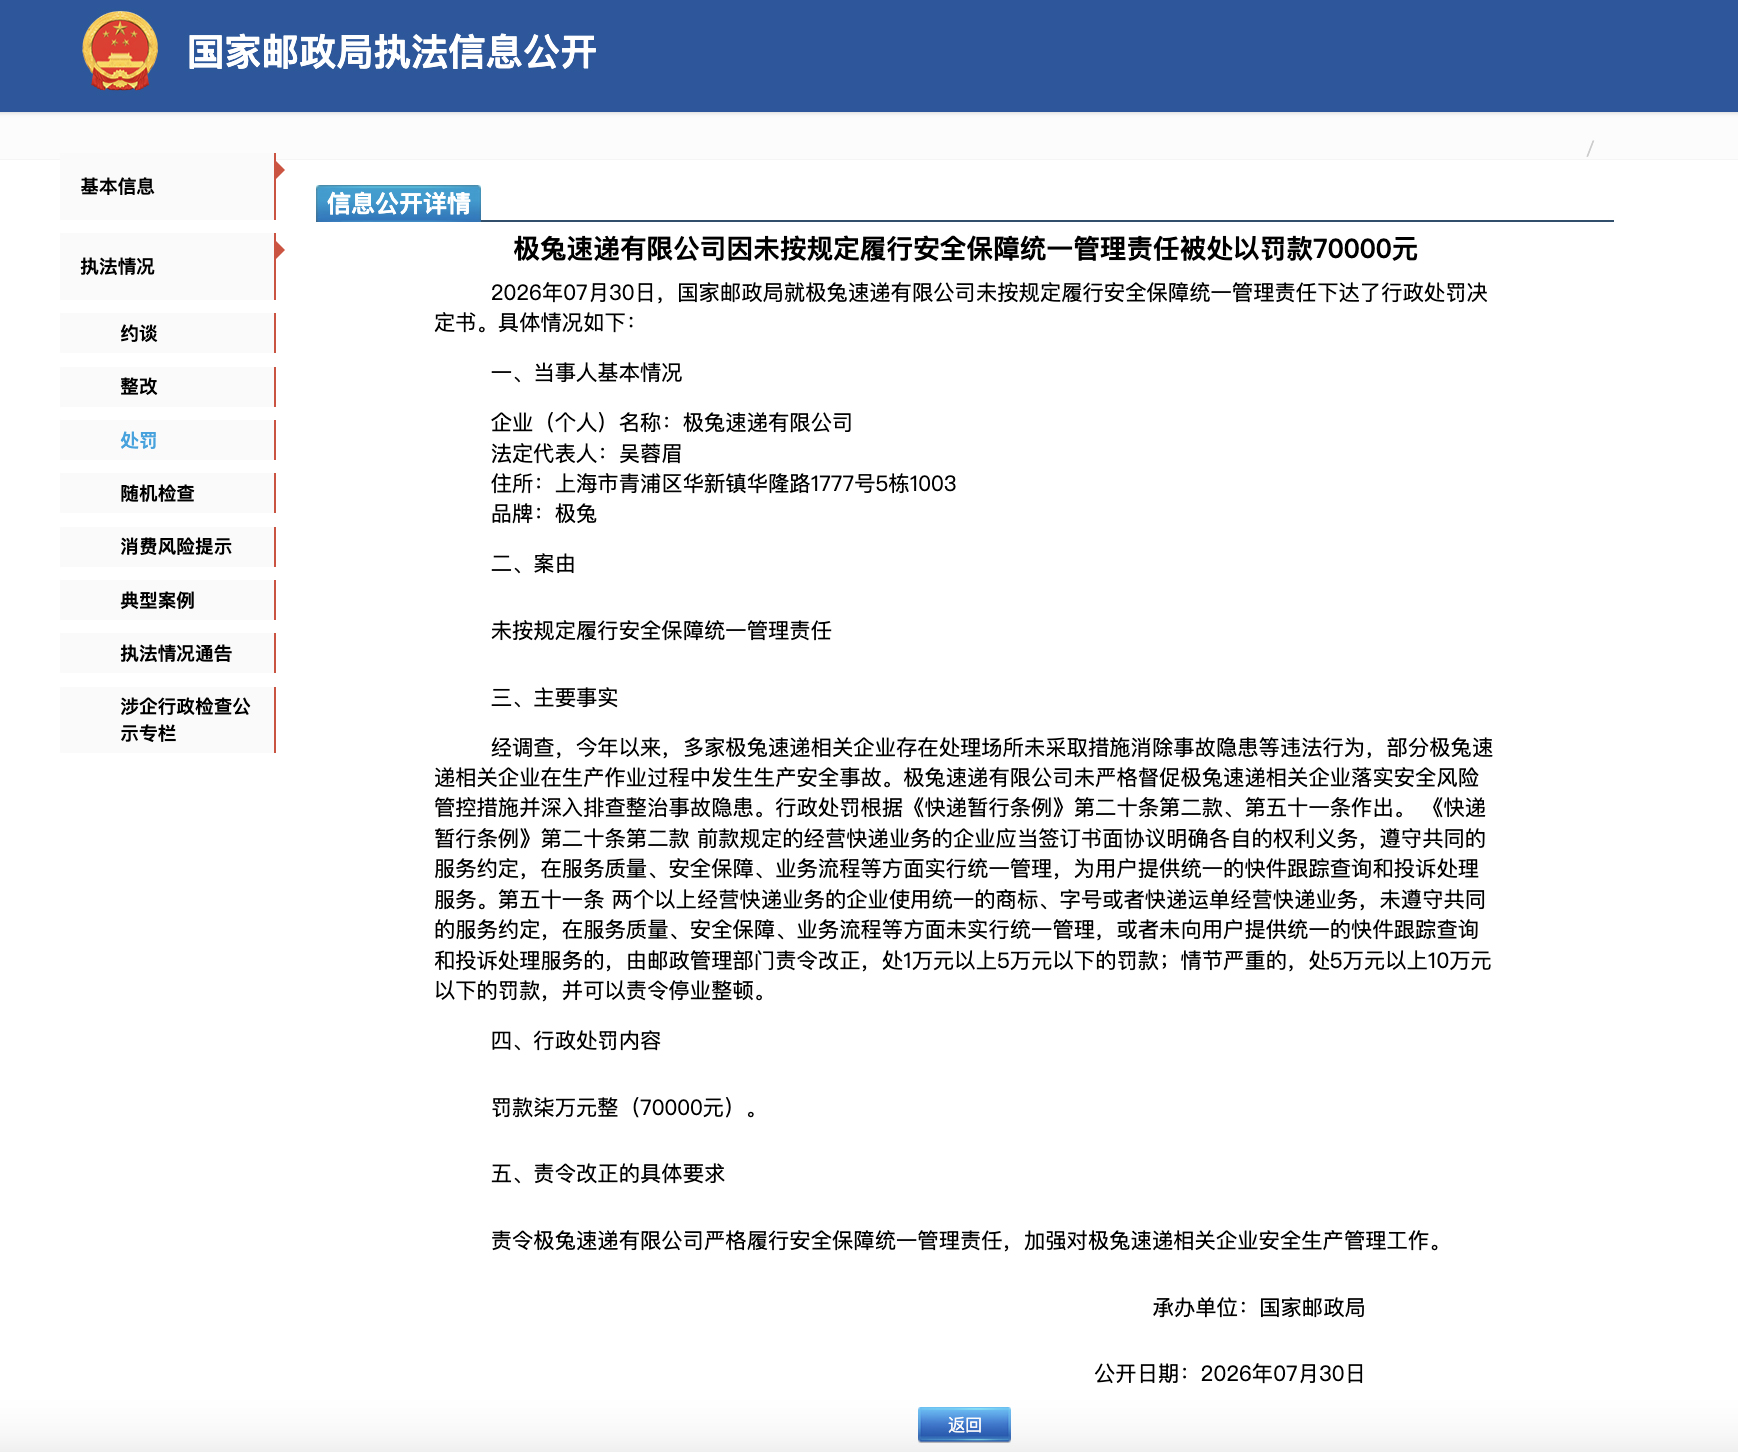This screenshot has width=1738, height=1452.
Task: Select the highlighted 处罚 sidebar item
Action: (x=167, y=440)
